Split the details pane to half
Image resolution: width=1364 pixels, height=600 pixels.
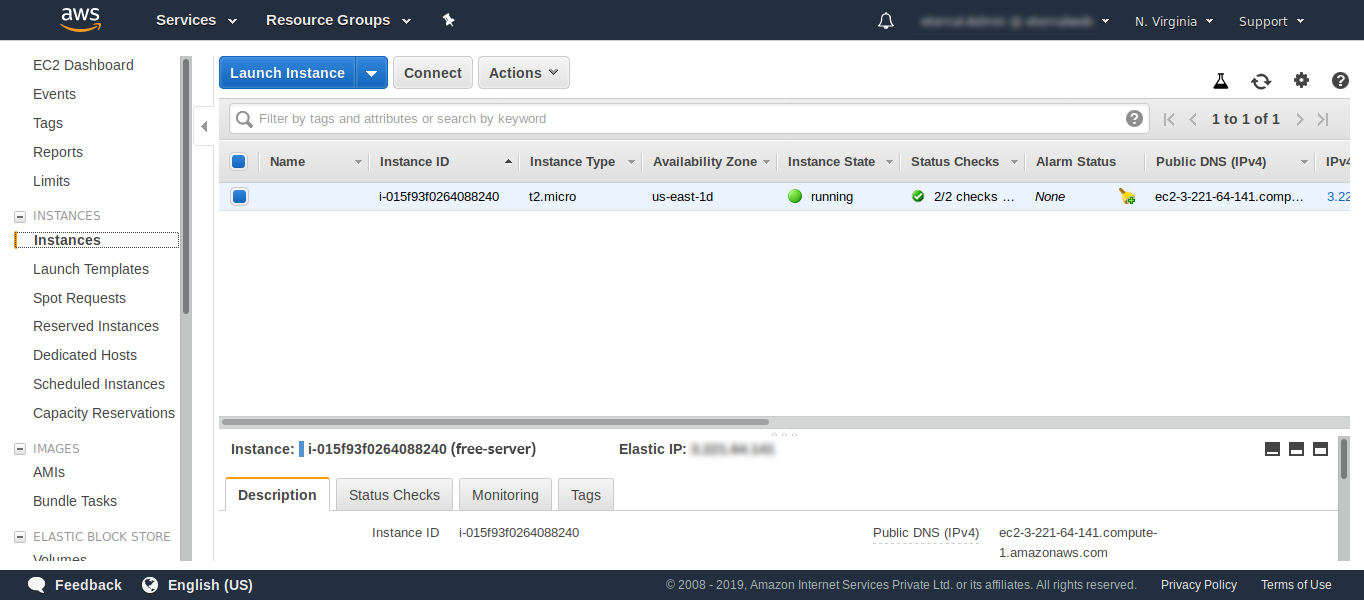point(1296,449)
